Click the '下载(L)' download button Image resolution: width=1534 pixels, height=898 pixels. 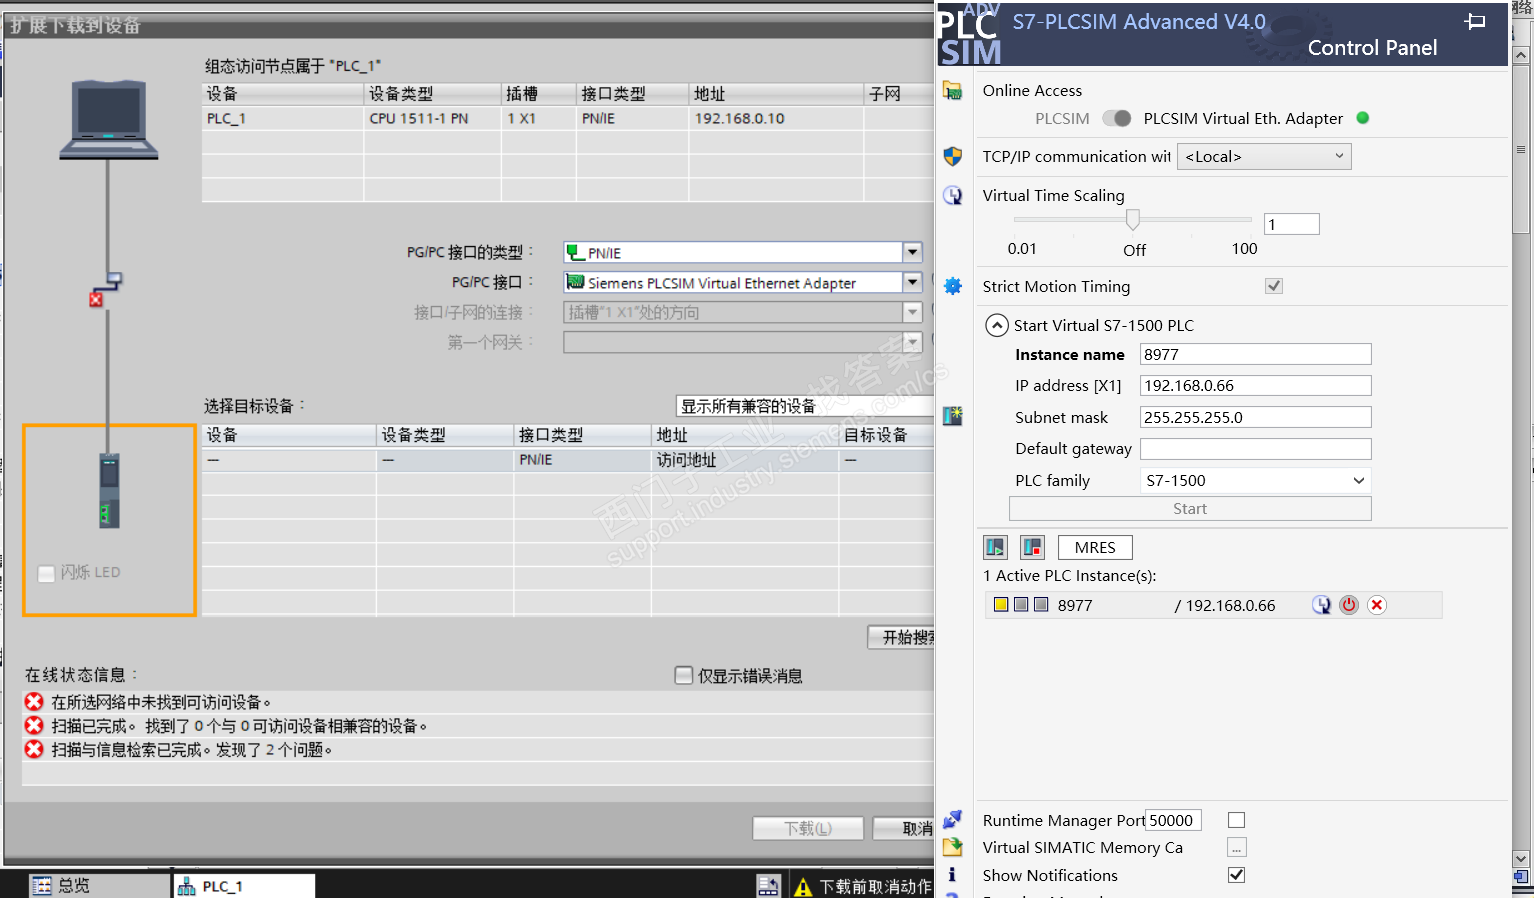coord(808,828)
